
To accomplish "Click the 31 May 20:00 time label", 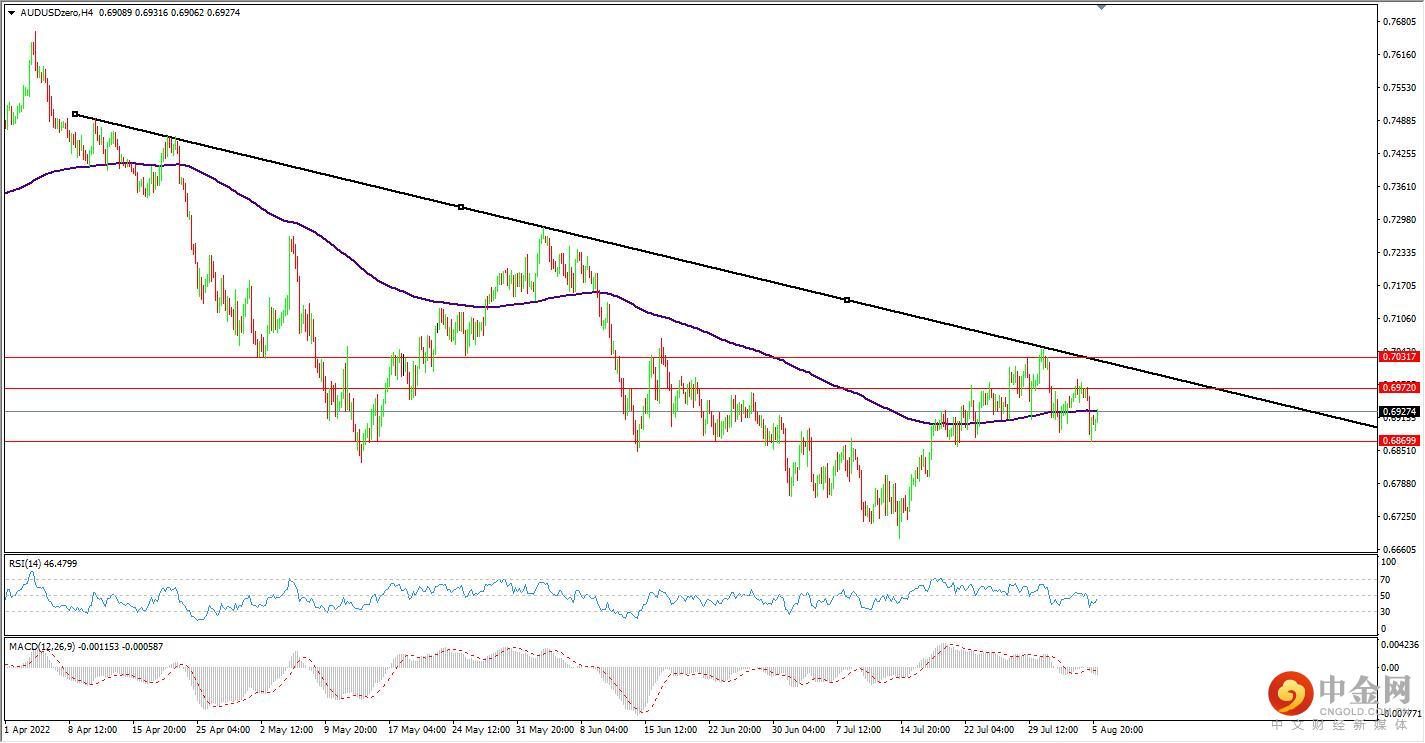I will [x=546, y=730].
